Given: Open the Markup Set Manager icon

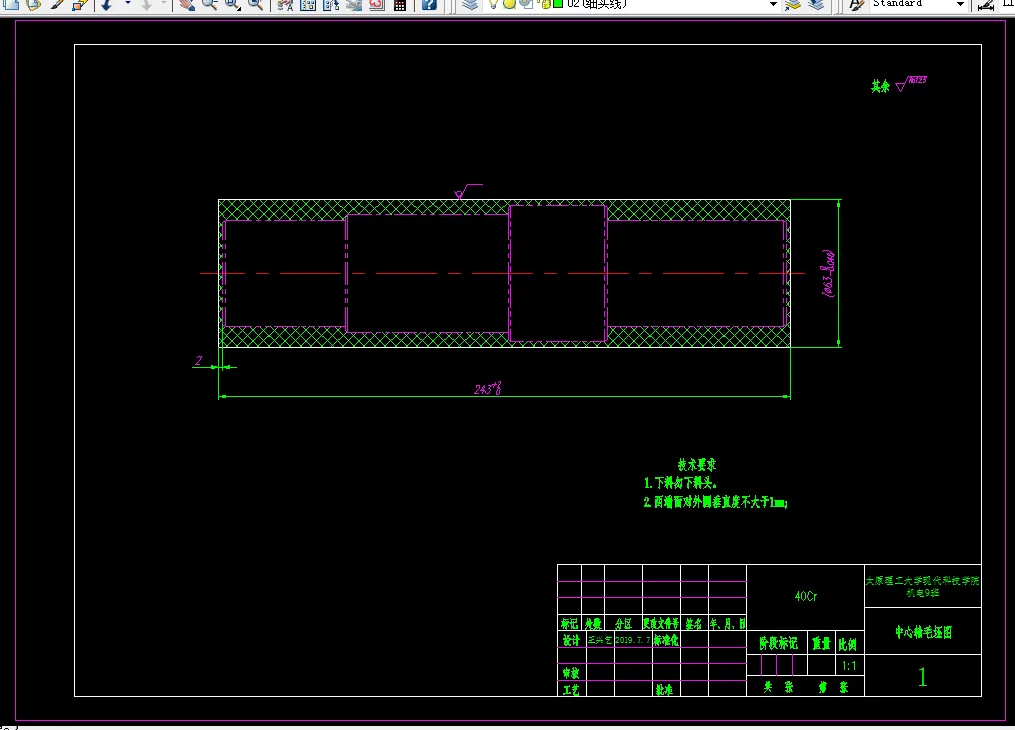Looking at the screenshot, I should tap(377, 5).
